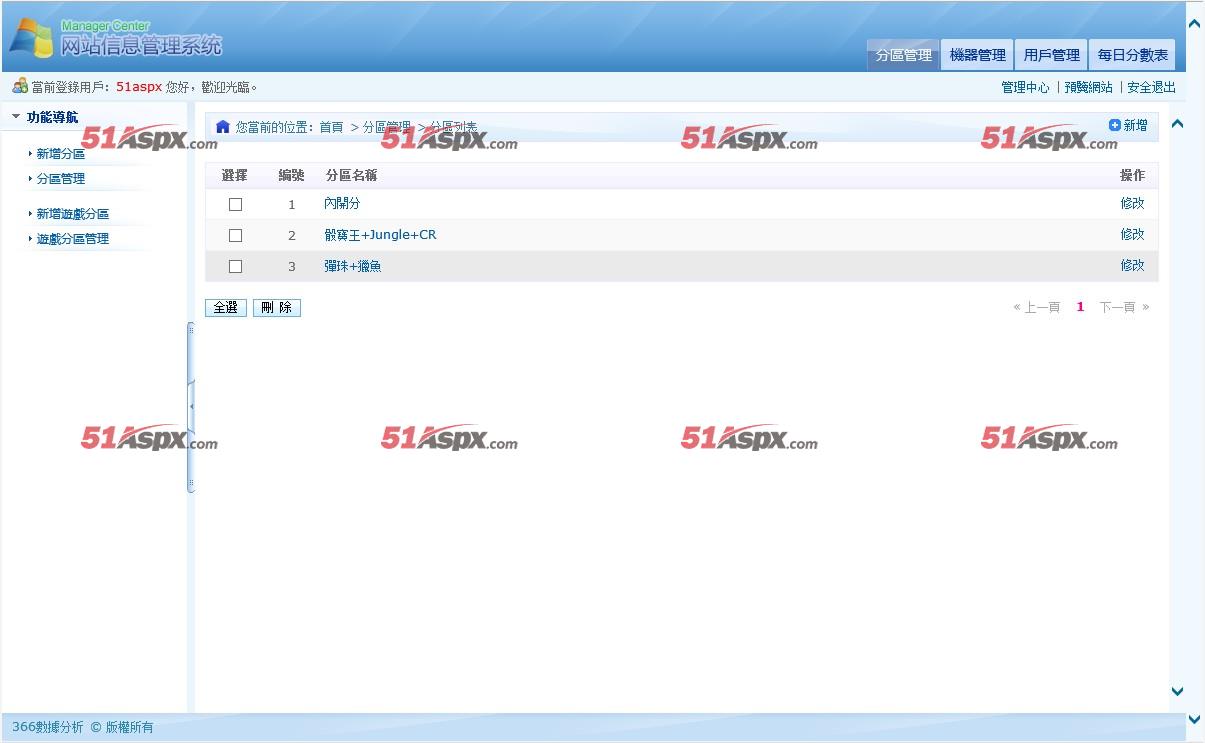The height and width of the screenshot is (743, 1205).
Task: Click the home icon in breadcrumb
Action: point(223,127)
